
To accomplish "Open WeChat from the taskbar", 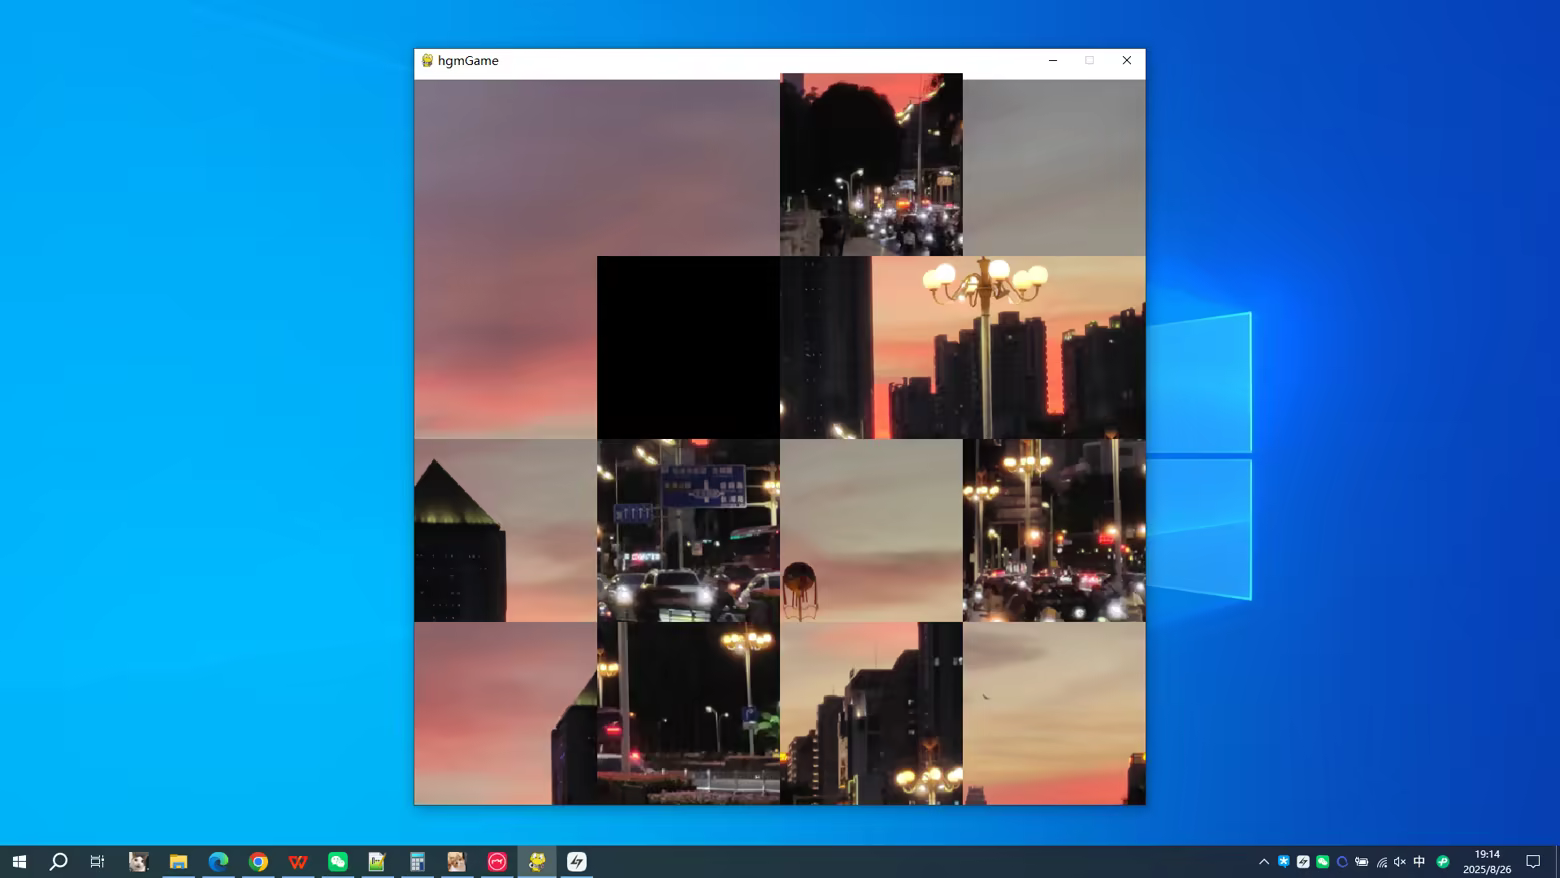I will (338, 861).
